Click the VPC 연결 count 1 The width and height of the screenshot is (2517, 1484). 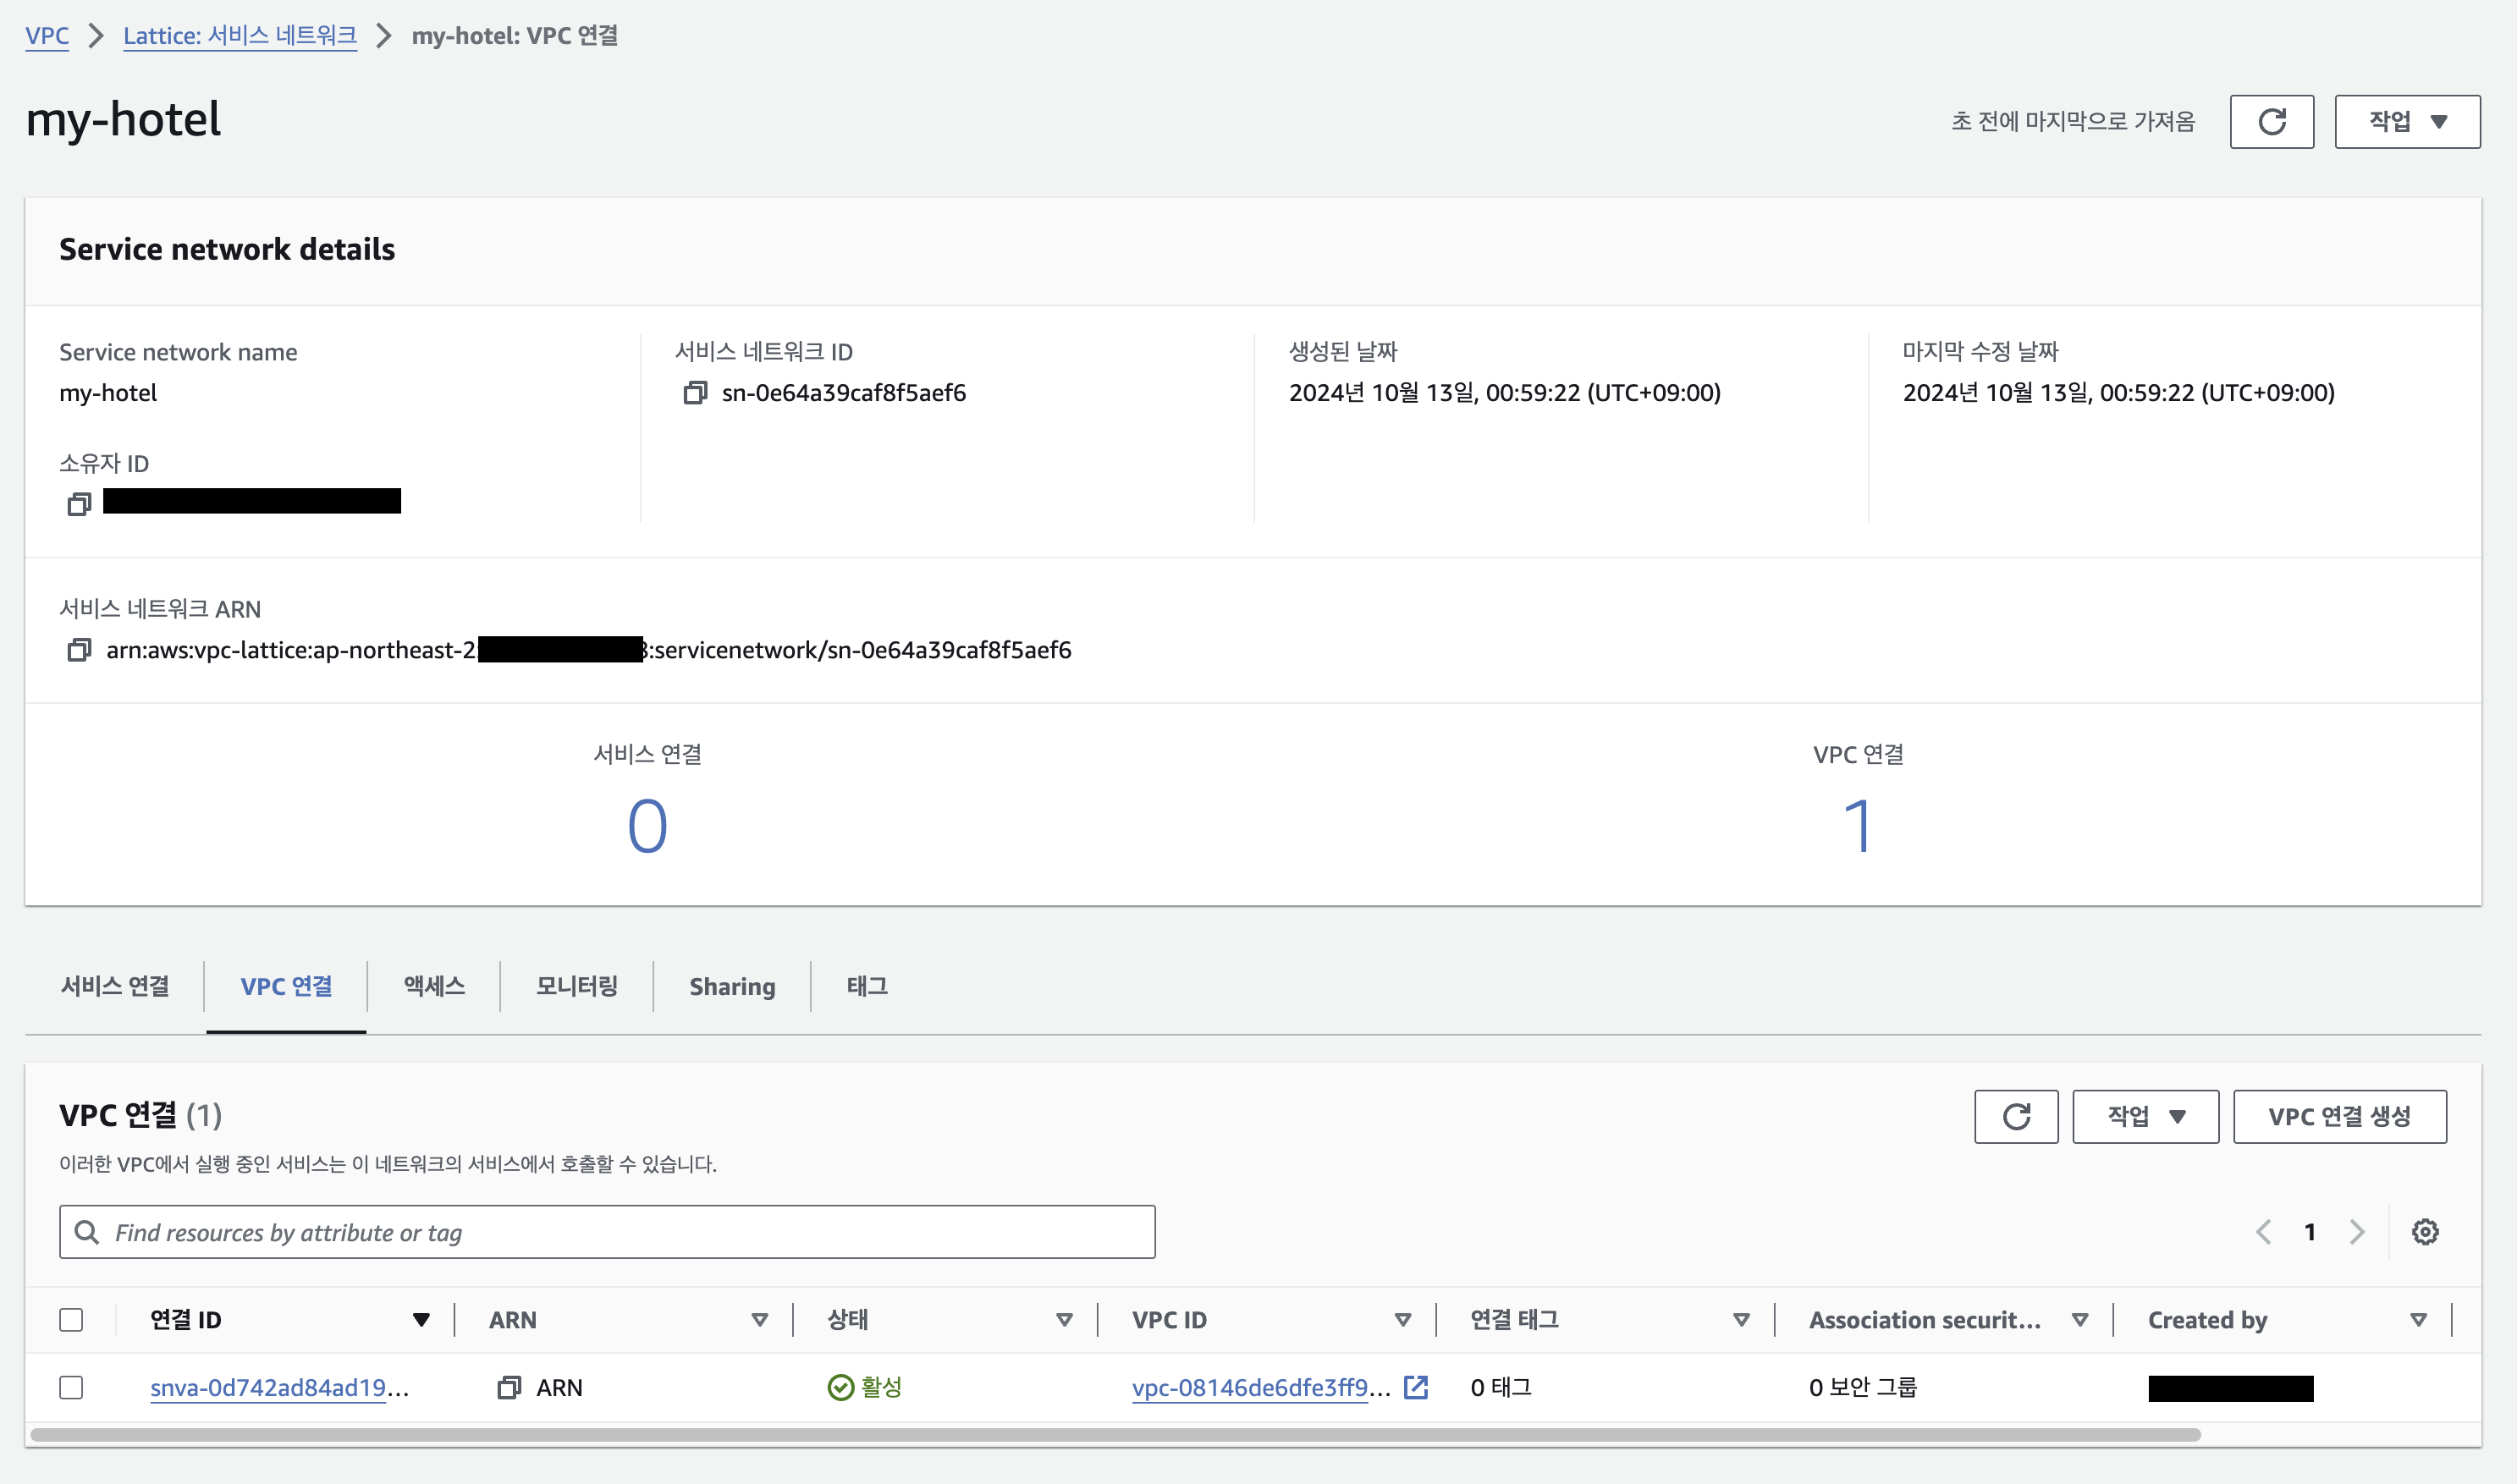click(x=1858, y=826)
